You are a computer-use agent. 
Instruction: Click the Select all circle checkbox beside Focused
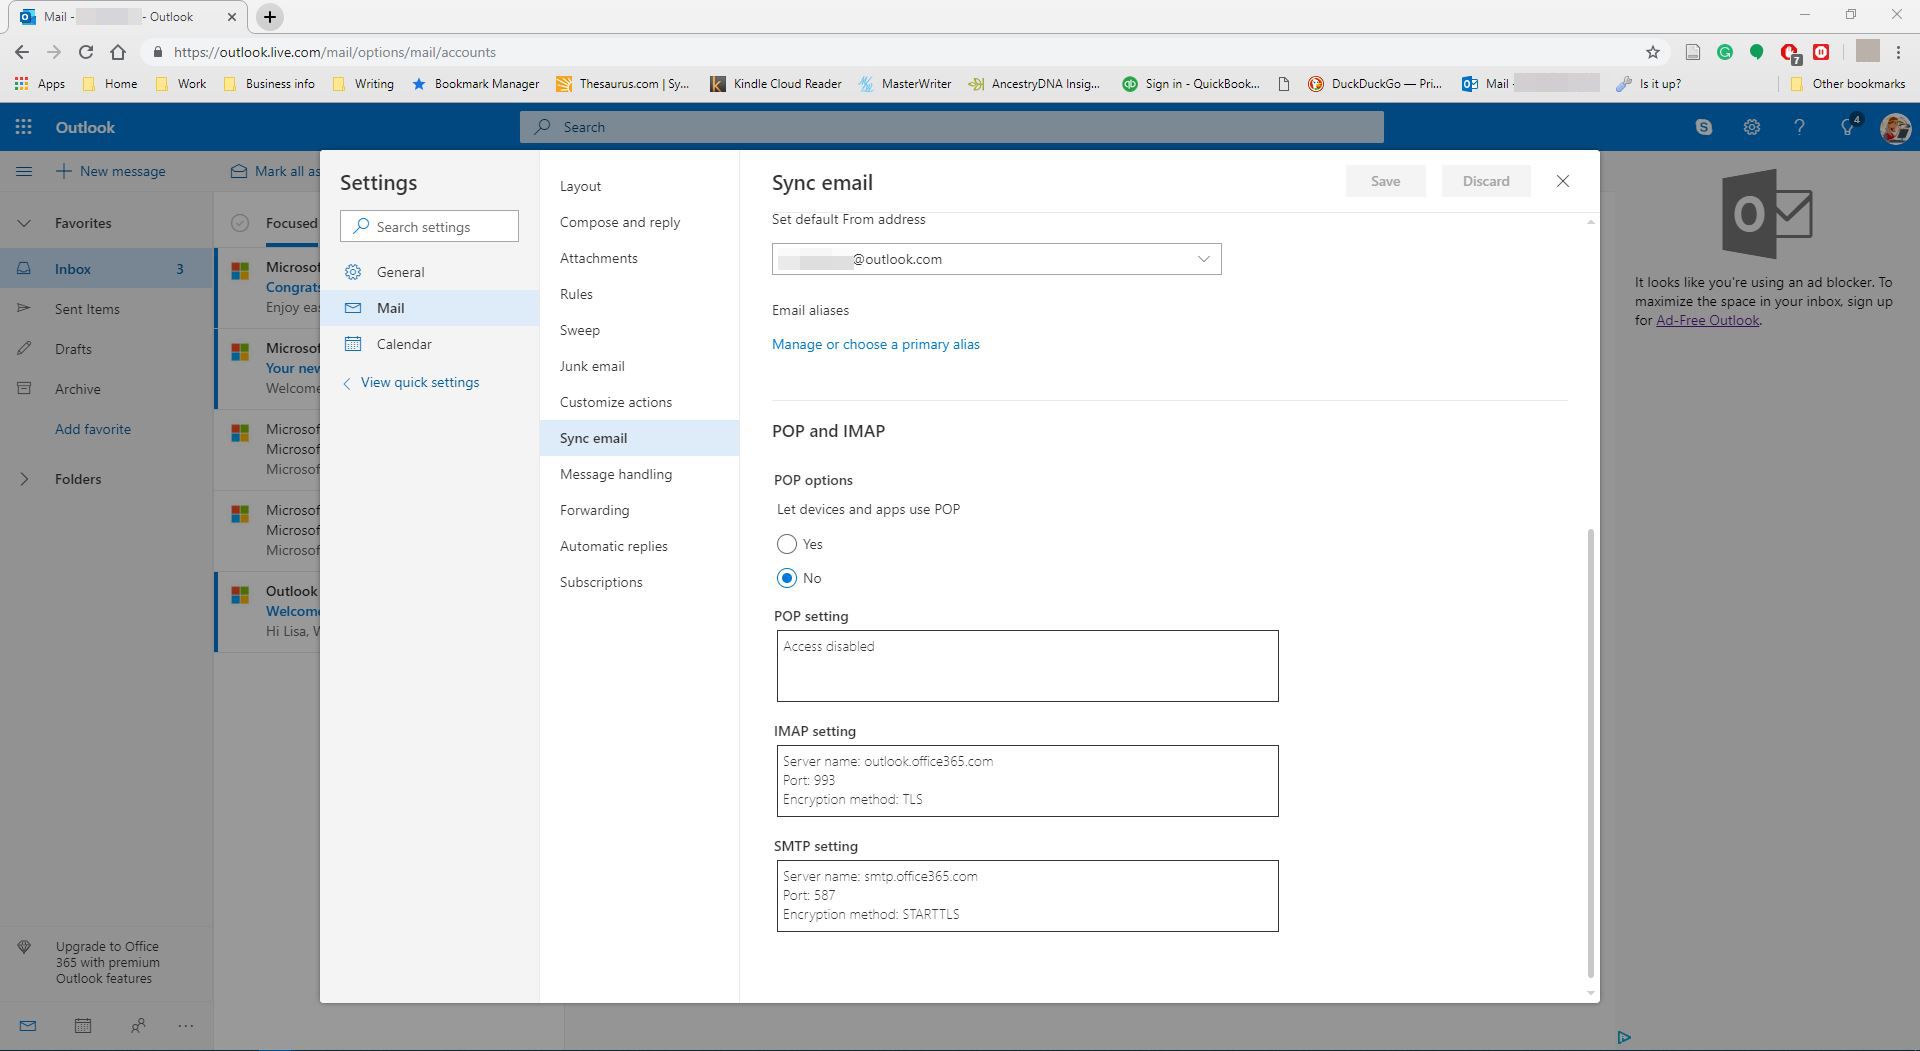(x=240, y=223)
